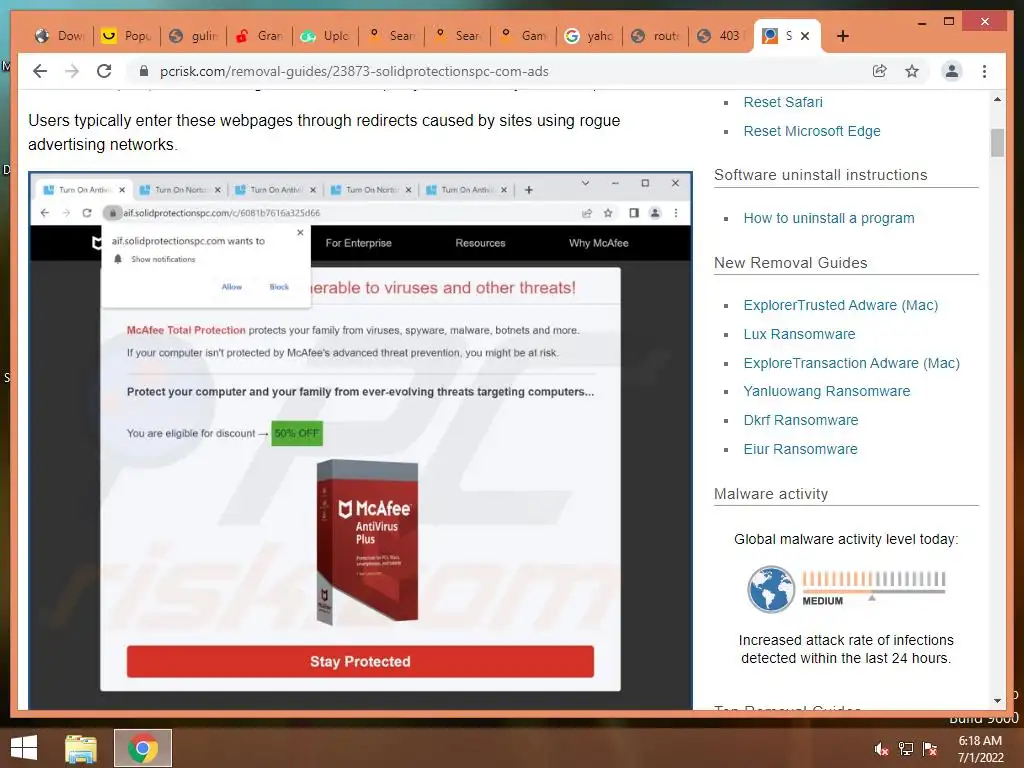The image size is (1024, 768).
Task: Click the vertical scrollbar thumb
Action: click(997, 143)
